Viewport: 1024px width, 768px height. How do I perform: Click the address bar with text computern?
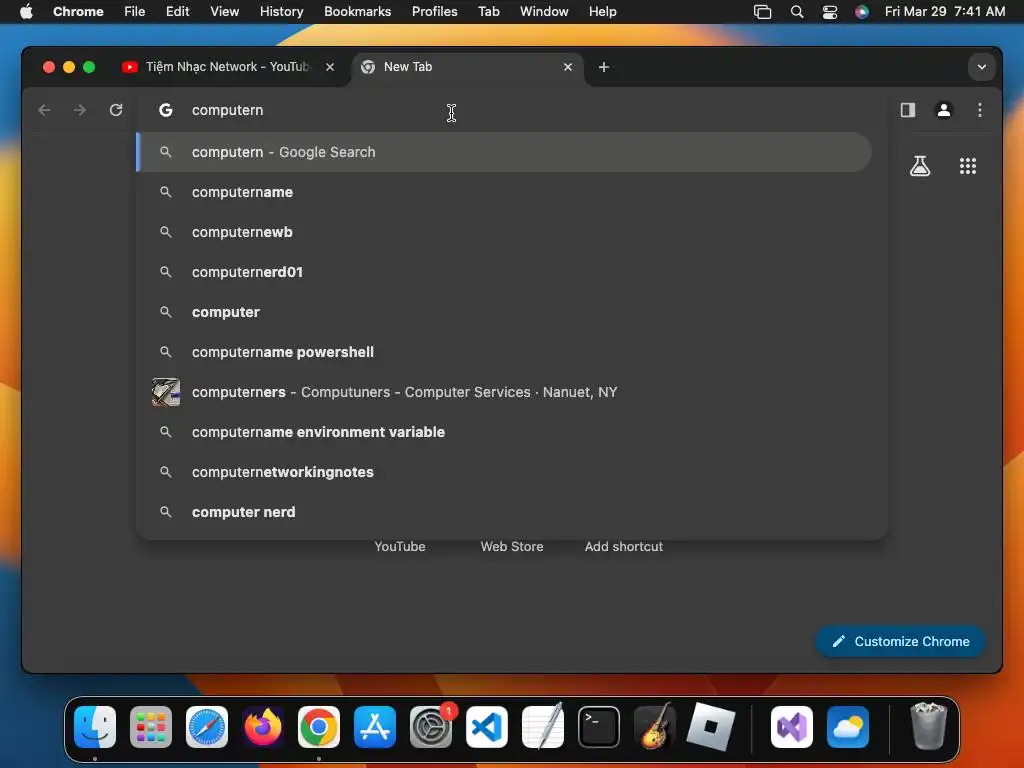(x=513, y=110)
